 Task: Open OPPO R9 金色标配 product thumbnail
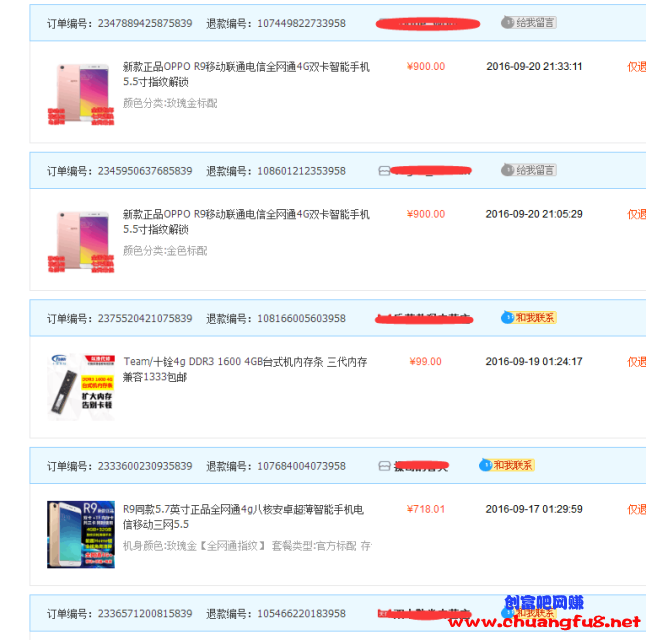(x=81, y=241)
